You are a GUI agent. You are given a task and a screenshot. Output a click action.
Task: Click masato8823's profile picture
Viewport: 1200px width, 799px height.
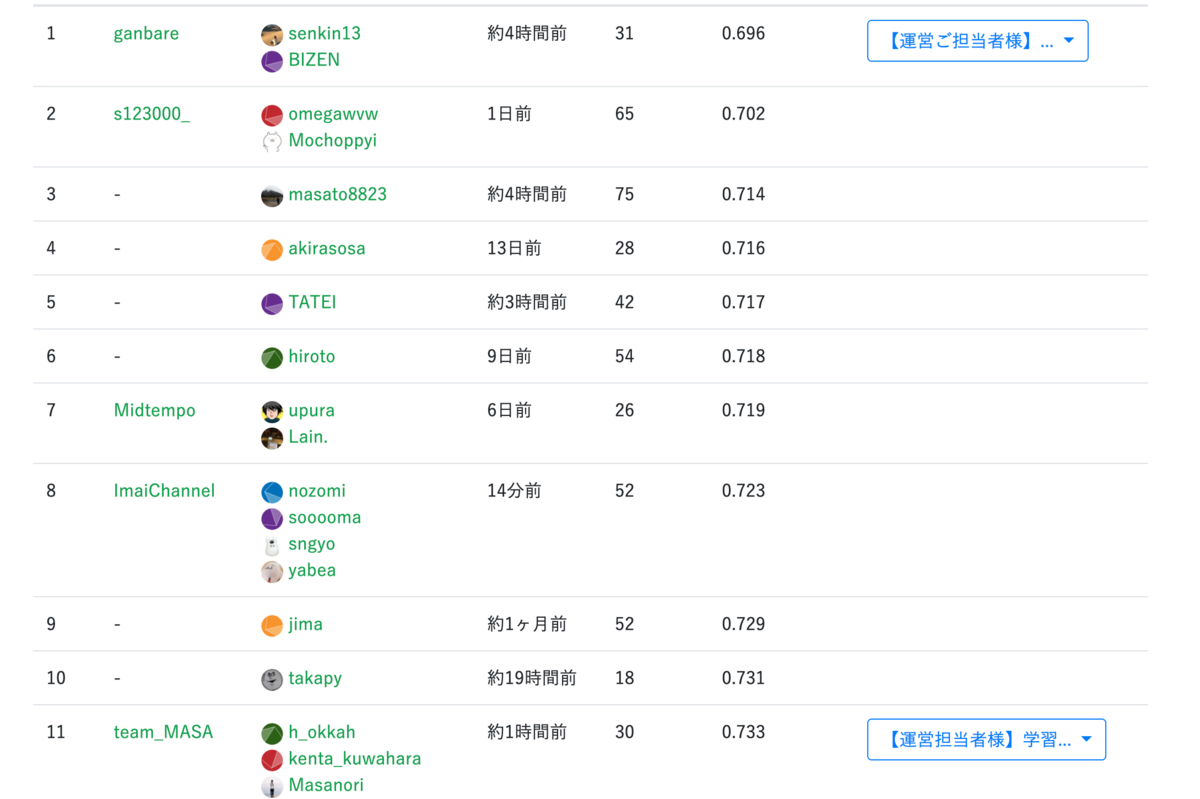click(x=271, y=194)
